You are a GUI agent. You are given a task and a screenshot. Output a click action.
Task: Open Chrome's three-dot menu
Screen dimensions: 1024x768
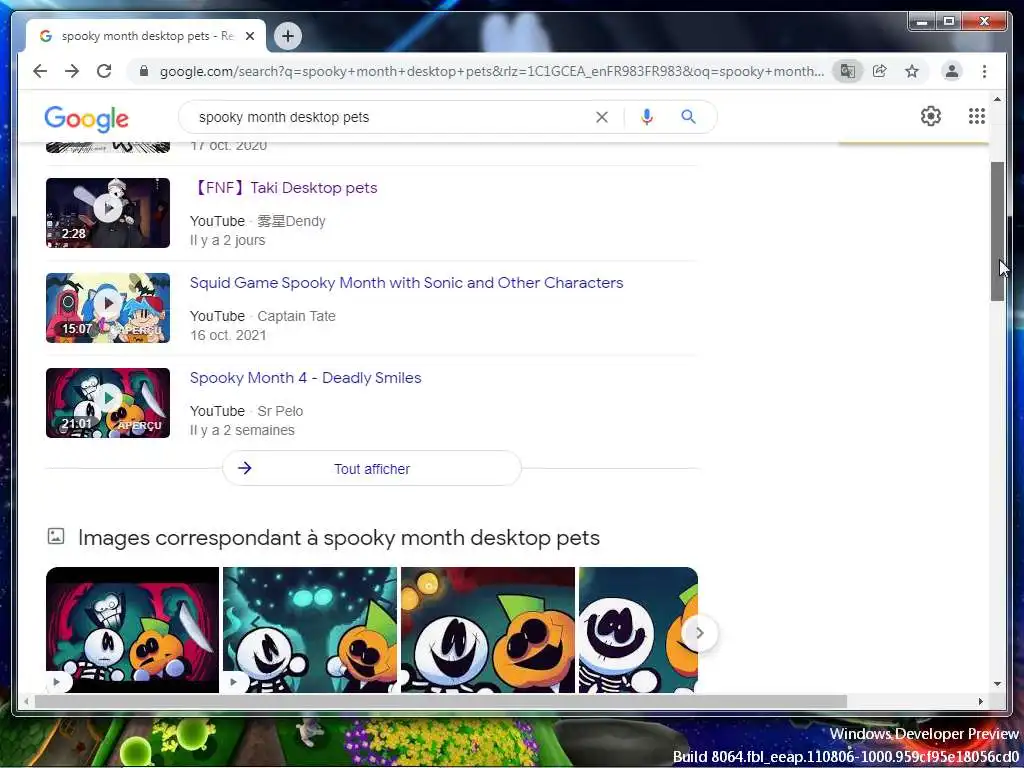click(x=984, y=71)
